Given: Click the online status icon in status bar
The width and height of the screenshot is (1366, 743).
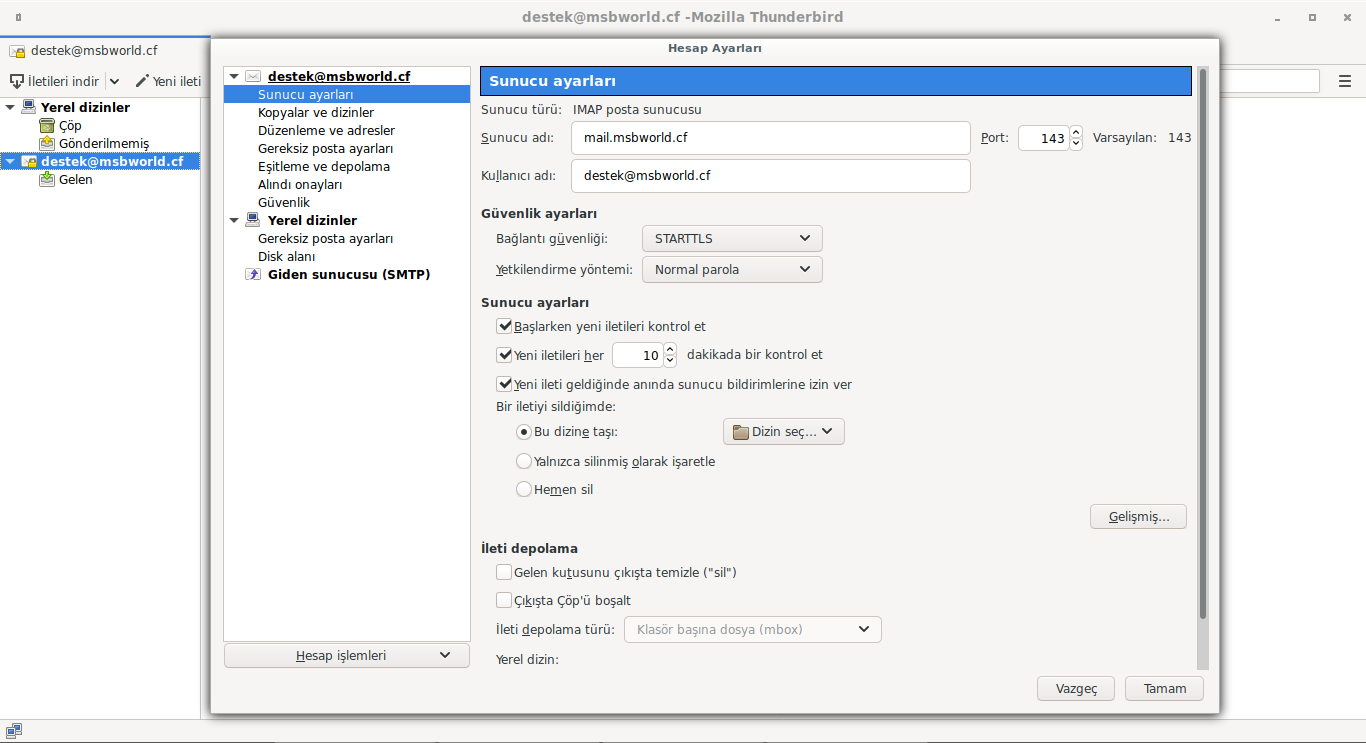Looking at the screenshot, I should (x=14, y=731).
